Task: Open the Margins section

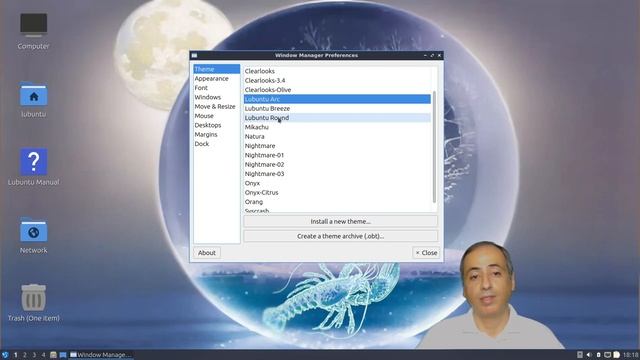Action: coord(216,135)
